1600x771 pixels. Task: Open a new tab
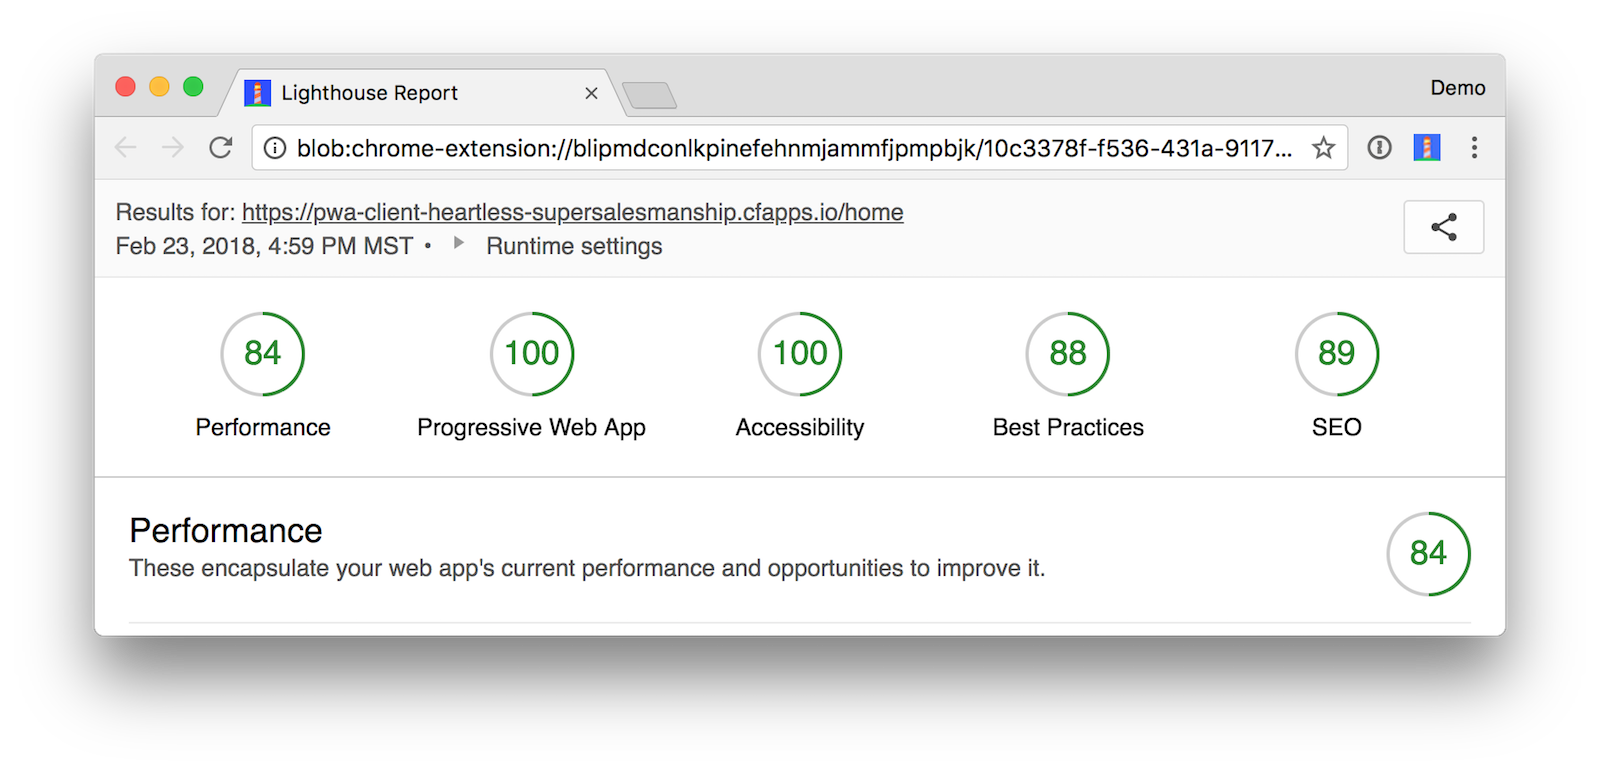click(x=649, y=96)
